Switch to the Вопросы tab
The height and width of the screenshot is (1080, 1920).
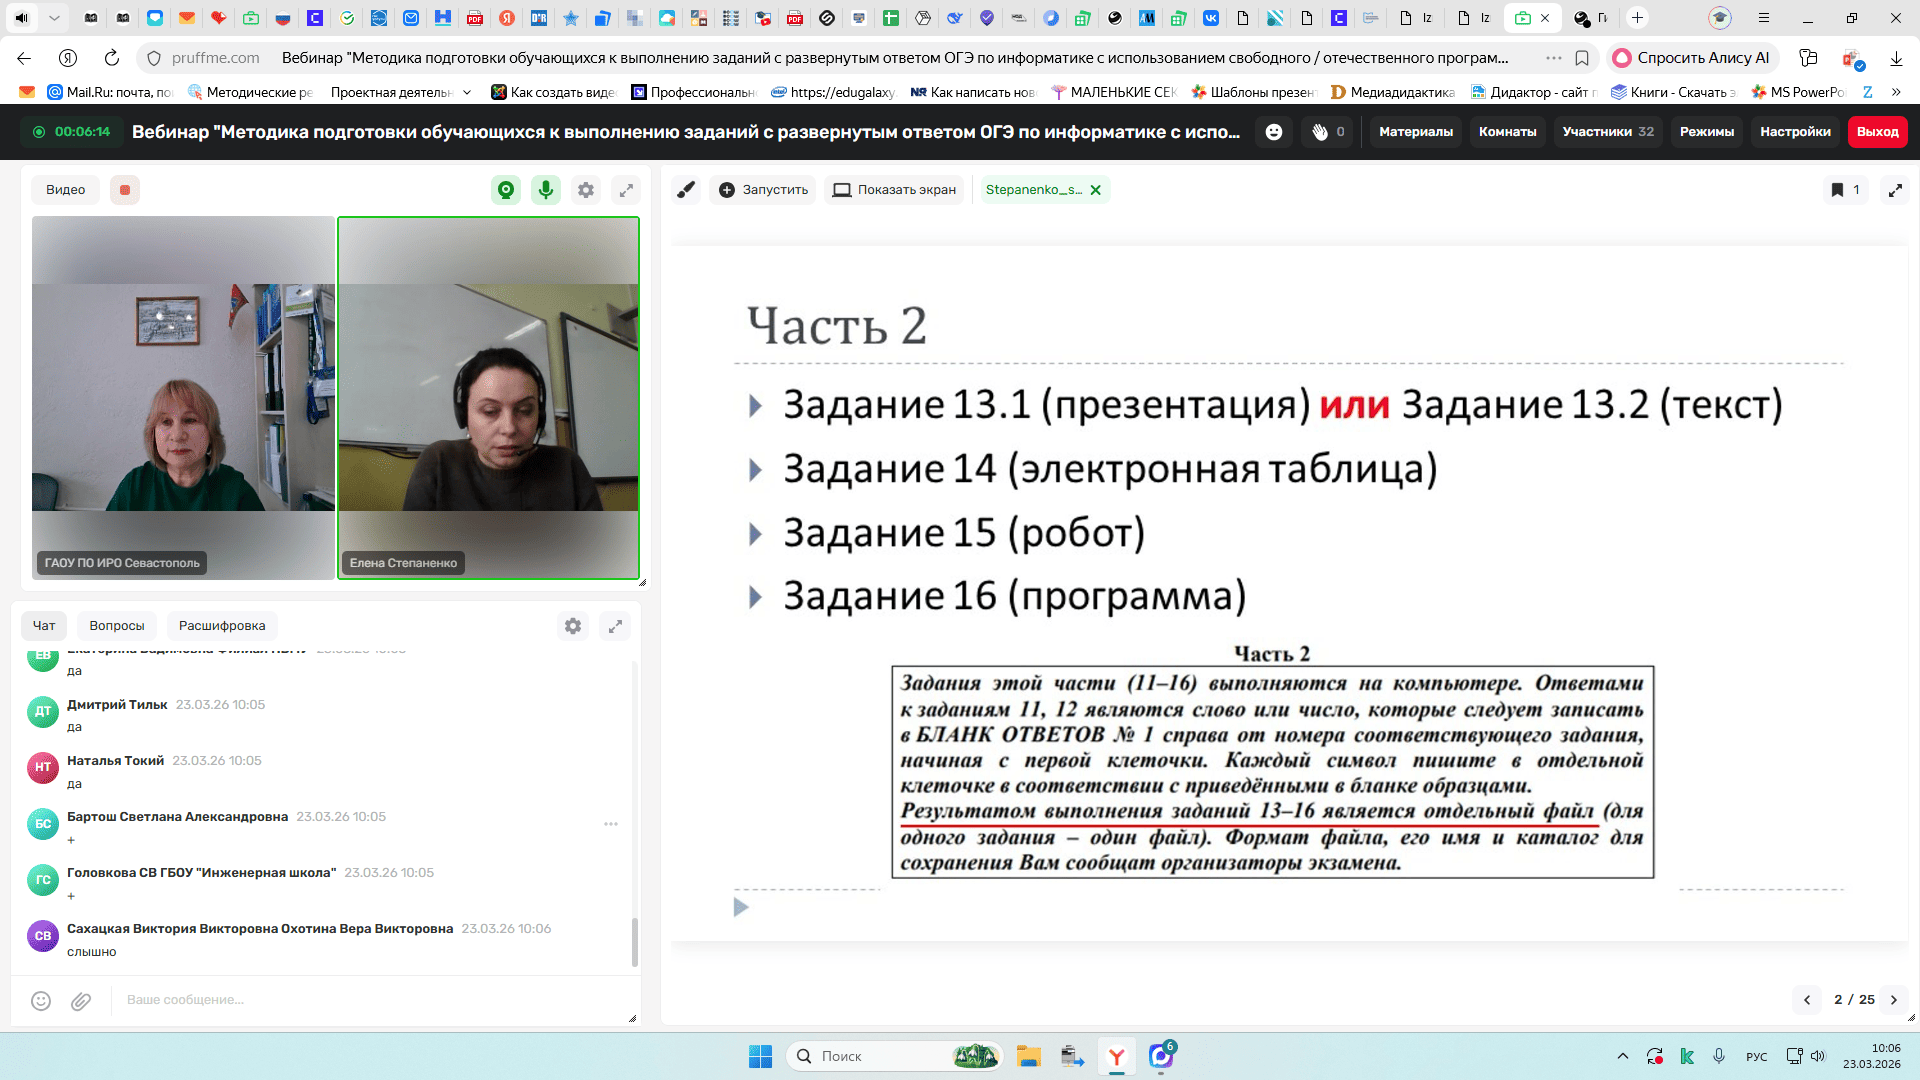pos(117,626)
